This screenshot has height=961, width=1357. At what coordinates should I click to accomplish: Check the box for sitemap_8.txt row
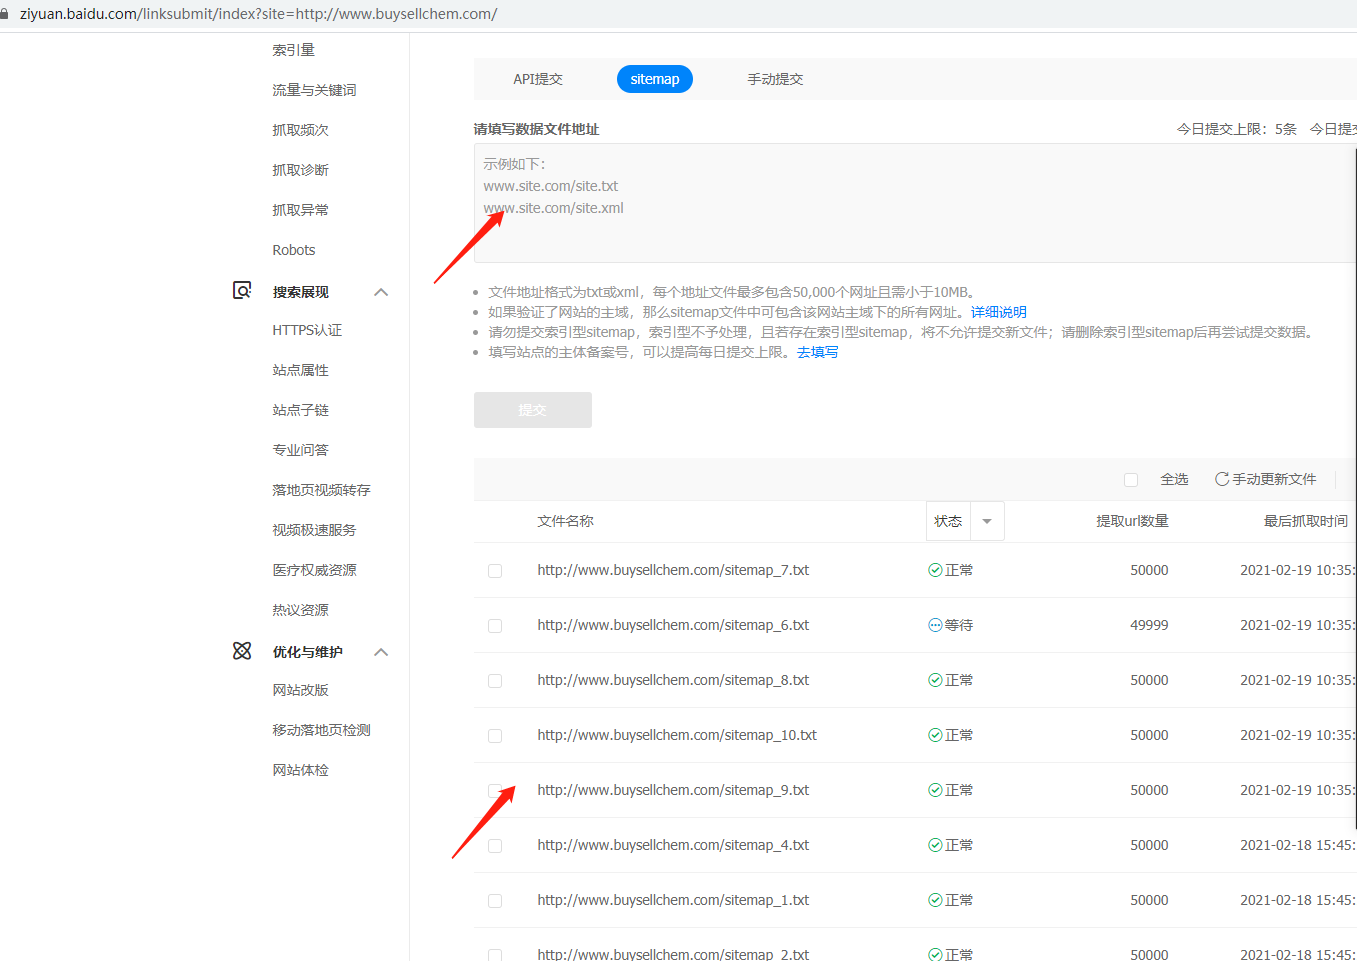pos(495,681)
